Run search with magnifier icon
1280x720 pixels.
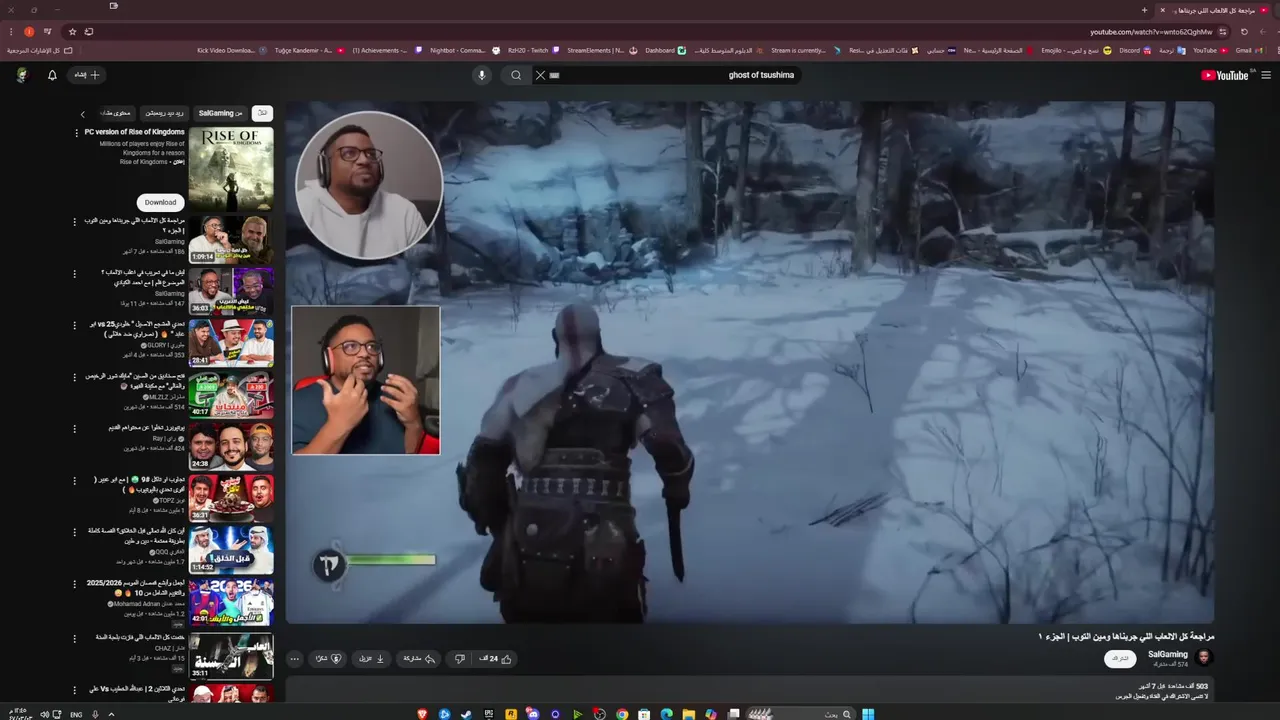516,75
